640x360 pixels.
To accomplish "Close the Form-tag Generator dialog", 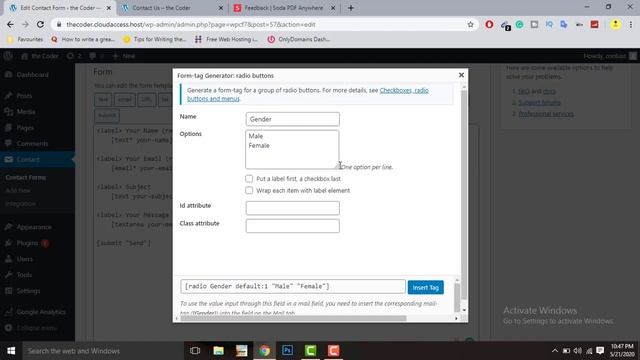I will [x=461, y=75].
